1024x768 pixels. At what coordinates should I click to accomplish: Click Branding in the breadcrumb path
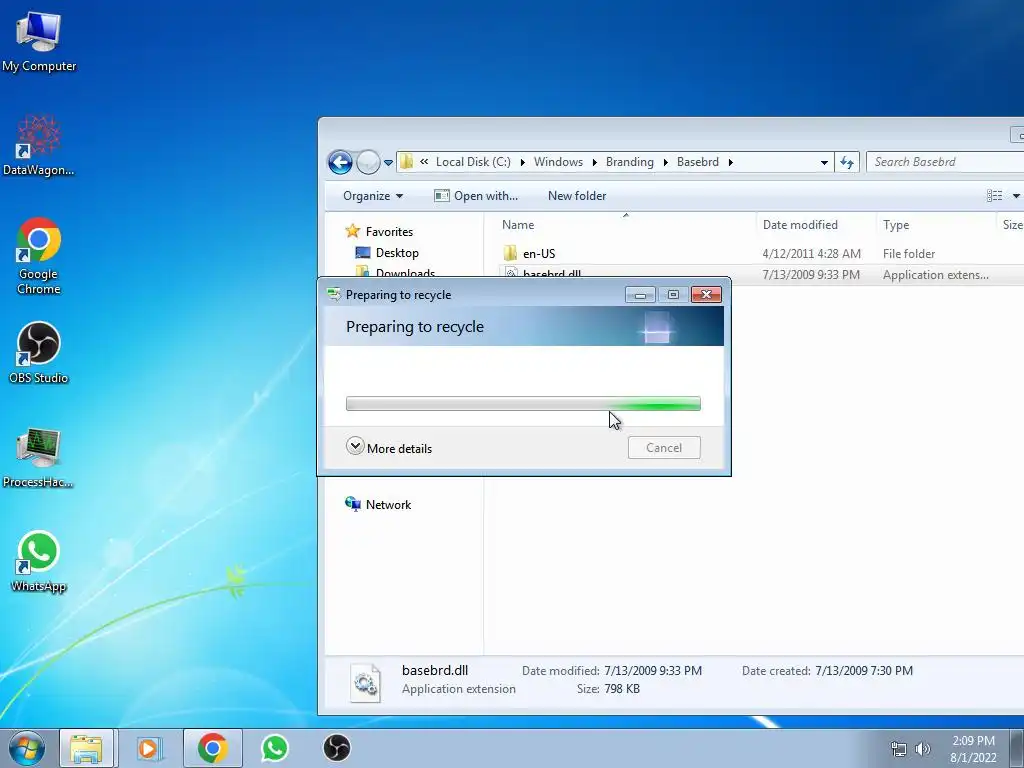[630, 162]
